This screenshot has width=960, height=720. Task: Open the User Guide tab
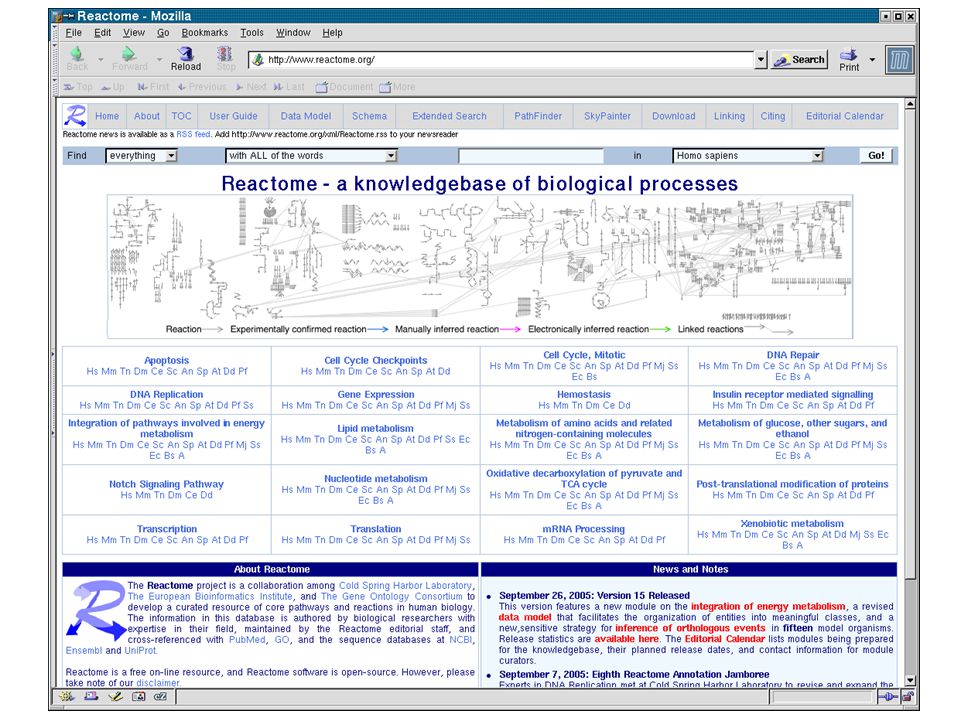click(233, 116)
